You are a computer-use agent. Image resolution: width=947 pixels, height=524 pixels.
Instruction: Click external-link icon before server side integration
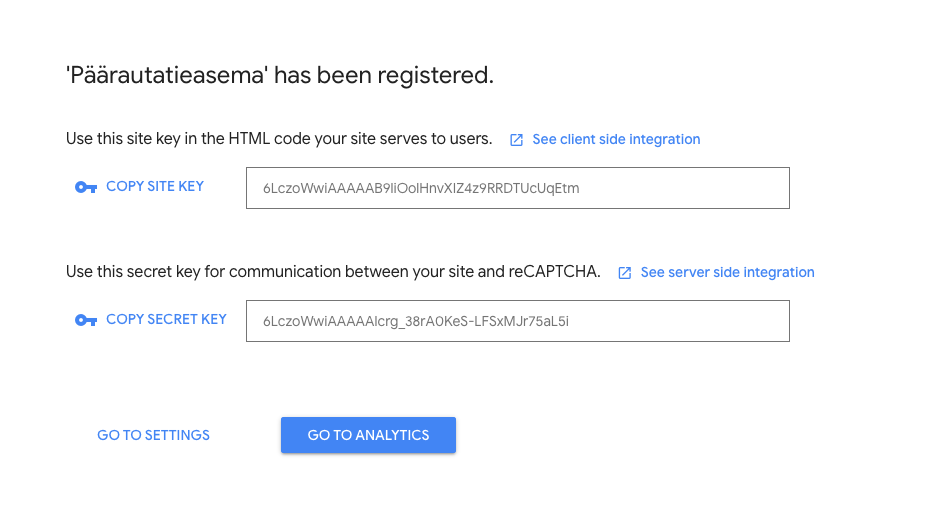point(624,273)
